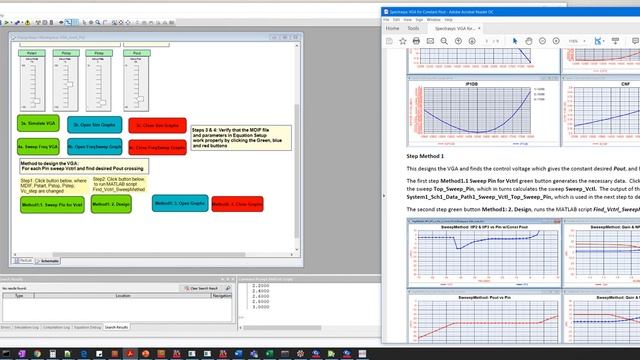
Task: Switch to the Tools tab in Acrobat
Action: (413, 28)
